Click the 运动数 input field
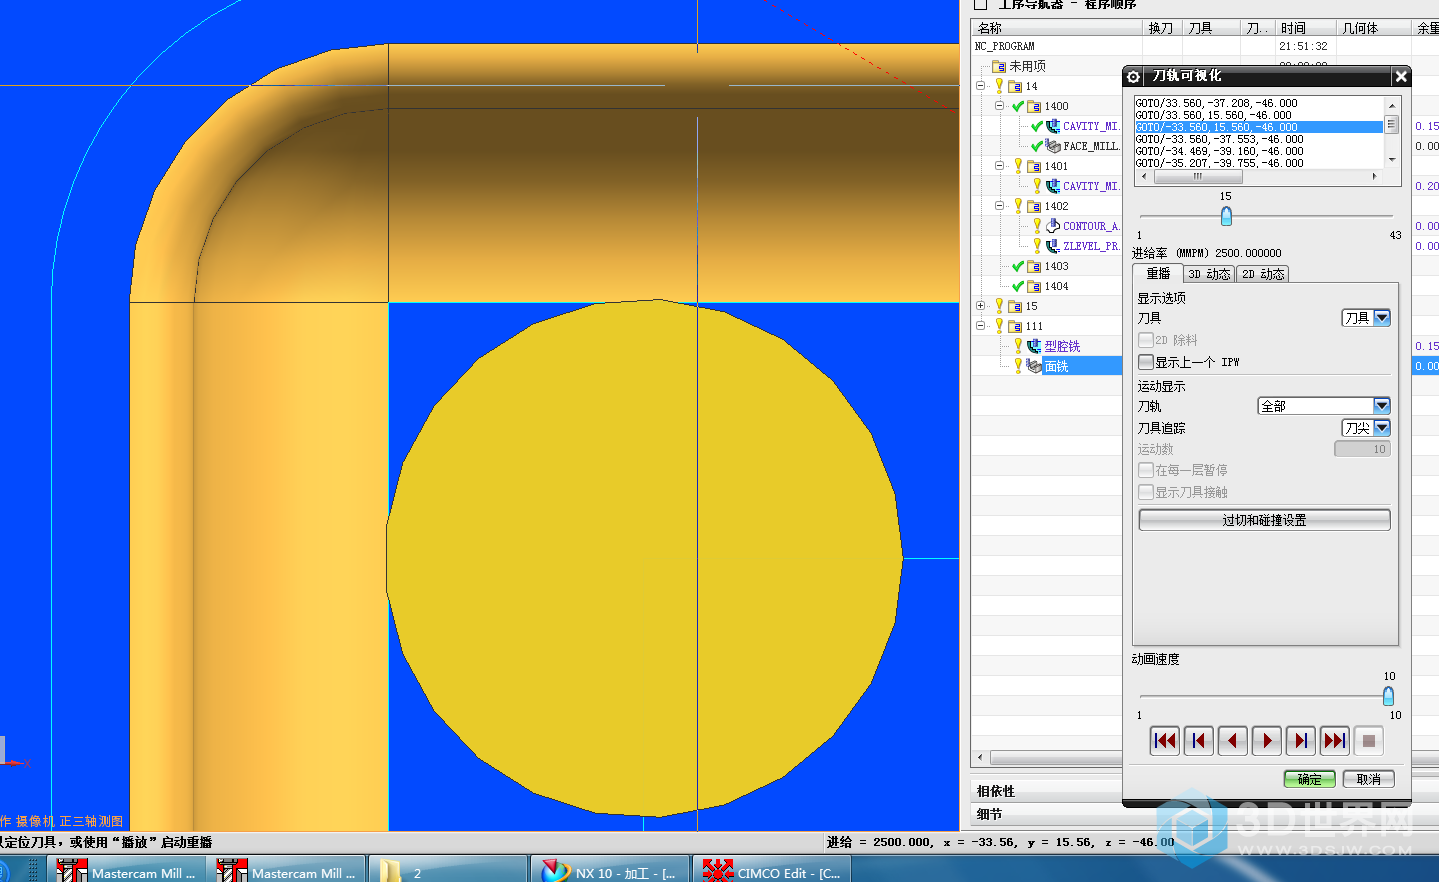1439x882 pixels. click(x=1362, y=450)
